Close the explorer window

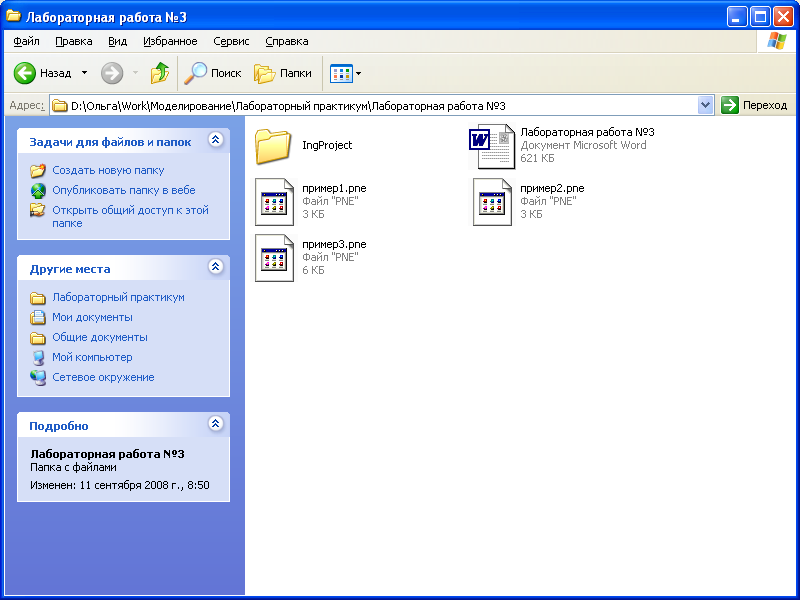[x=783, y=17]
